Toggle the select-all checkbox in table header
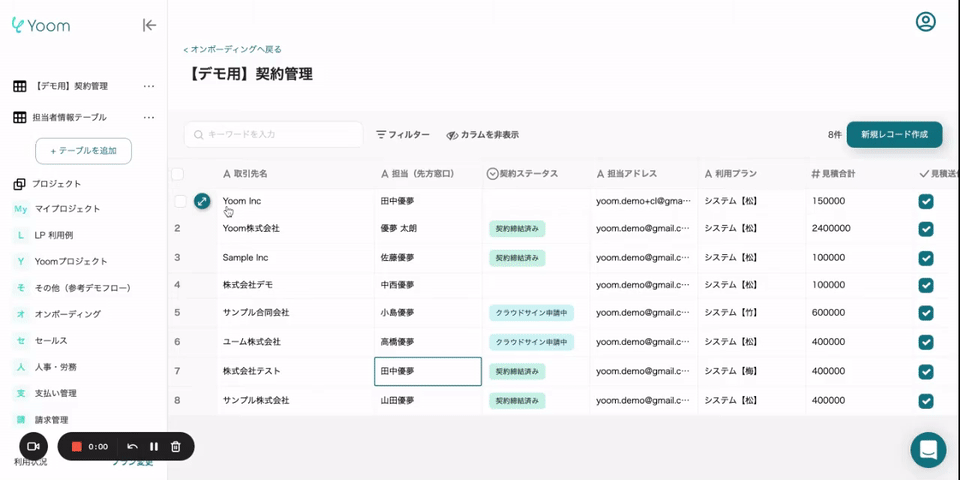Image resolution: width=960 pixels, height=480 pixels. point(178,174)
